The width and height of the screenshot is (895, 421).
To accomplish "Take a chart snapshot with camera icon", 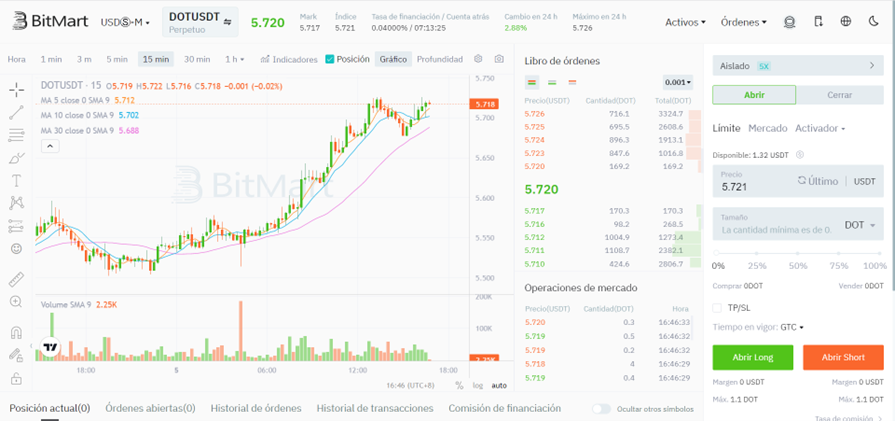I will [499, 59].
